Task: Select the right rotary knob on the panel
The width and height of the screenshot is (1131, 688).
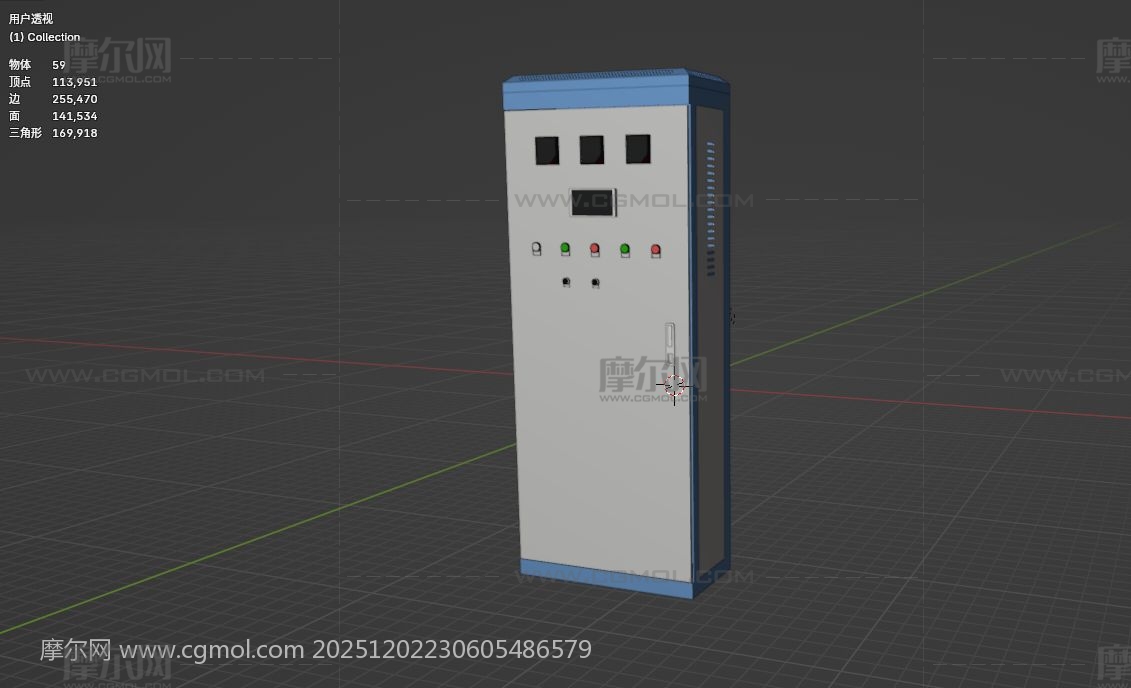Action: pyautogui.click(x=596, y=283)
